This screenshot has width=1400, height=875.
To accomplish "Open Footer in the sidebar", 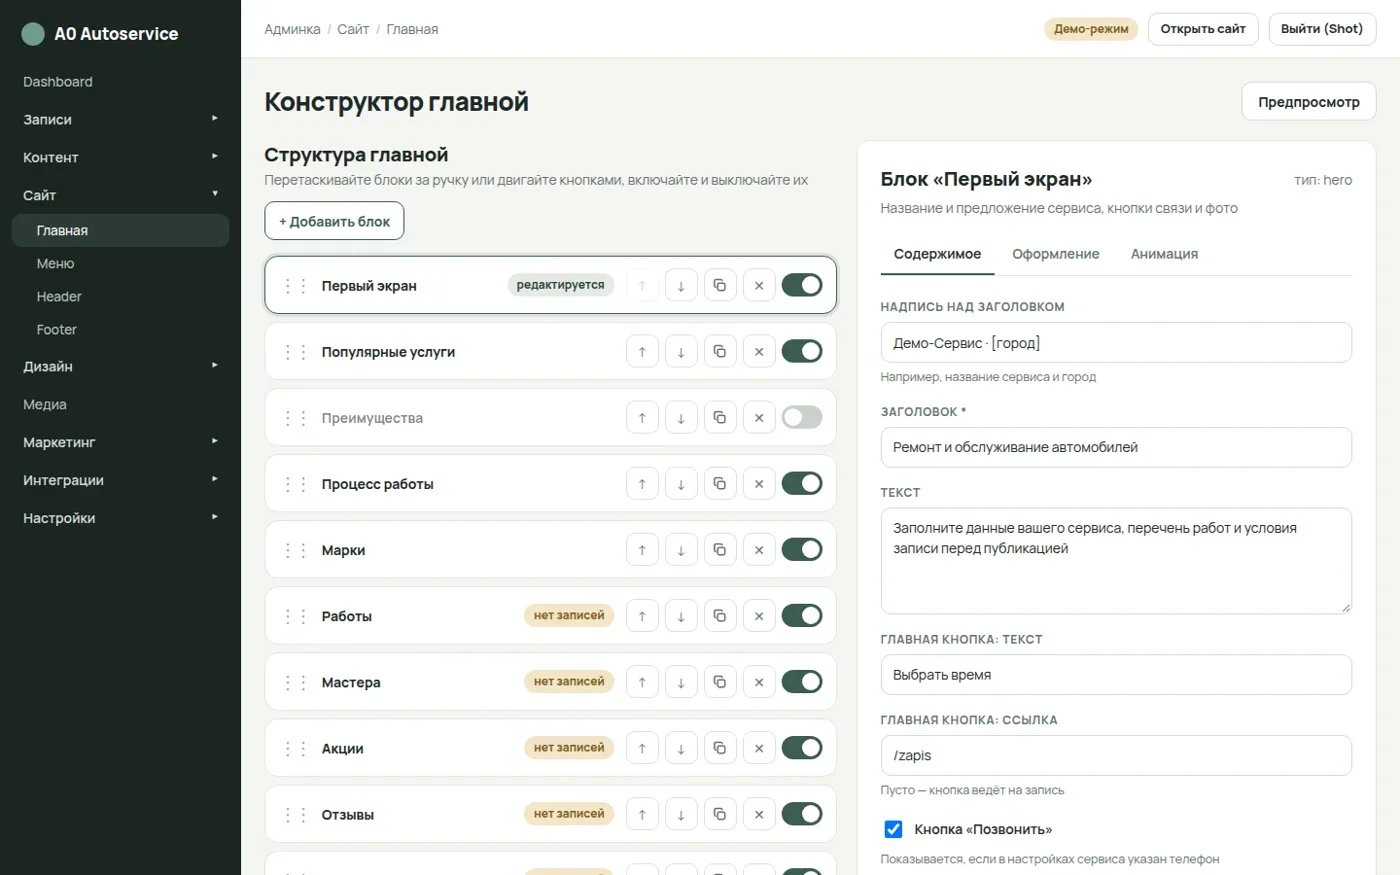I will [x=120, y=329].
